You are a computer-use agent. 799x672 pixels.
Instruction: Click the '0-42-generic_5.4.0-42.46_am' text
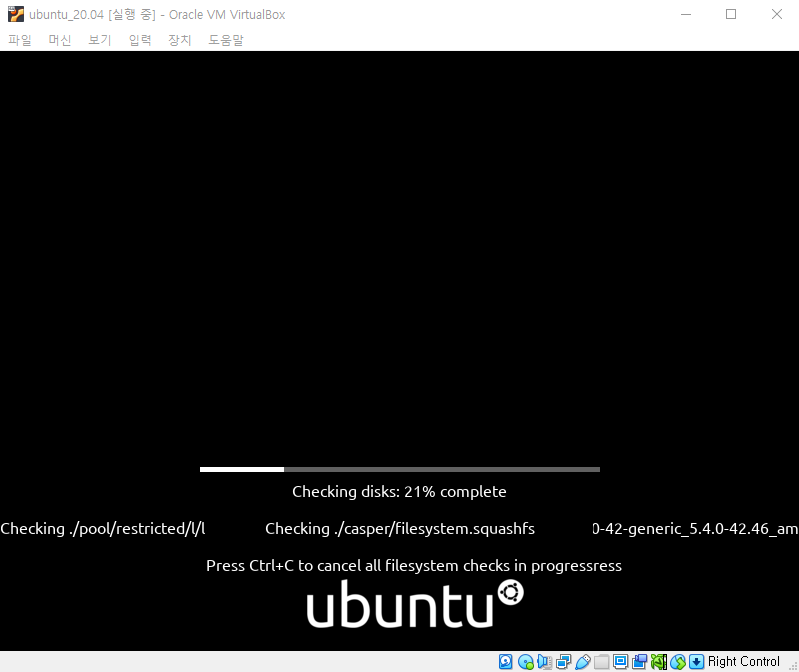tap(695, 529)
